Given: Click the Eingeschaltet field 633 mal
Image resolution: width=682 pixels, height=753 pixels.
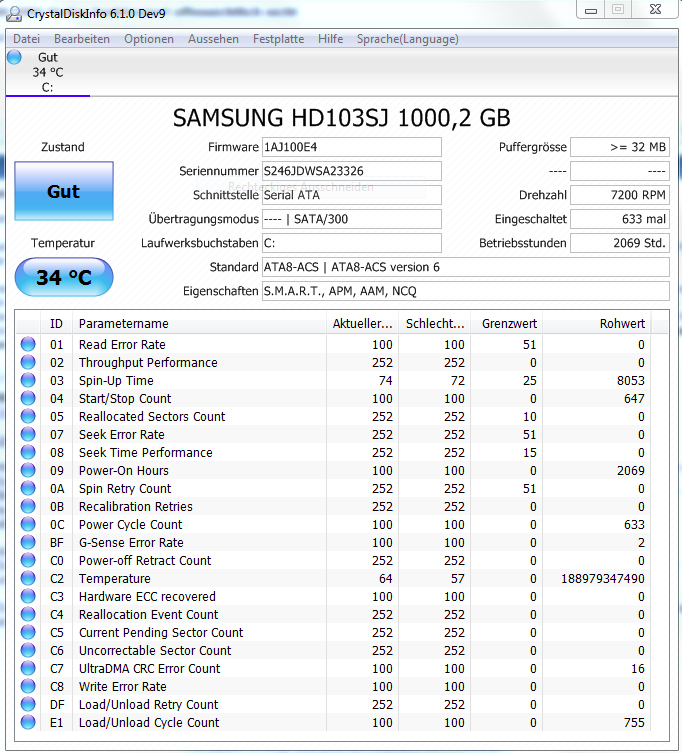Looking at the screenshot, I should pyautogui.click(x=620, y=219).
